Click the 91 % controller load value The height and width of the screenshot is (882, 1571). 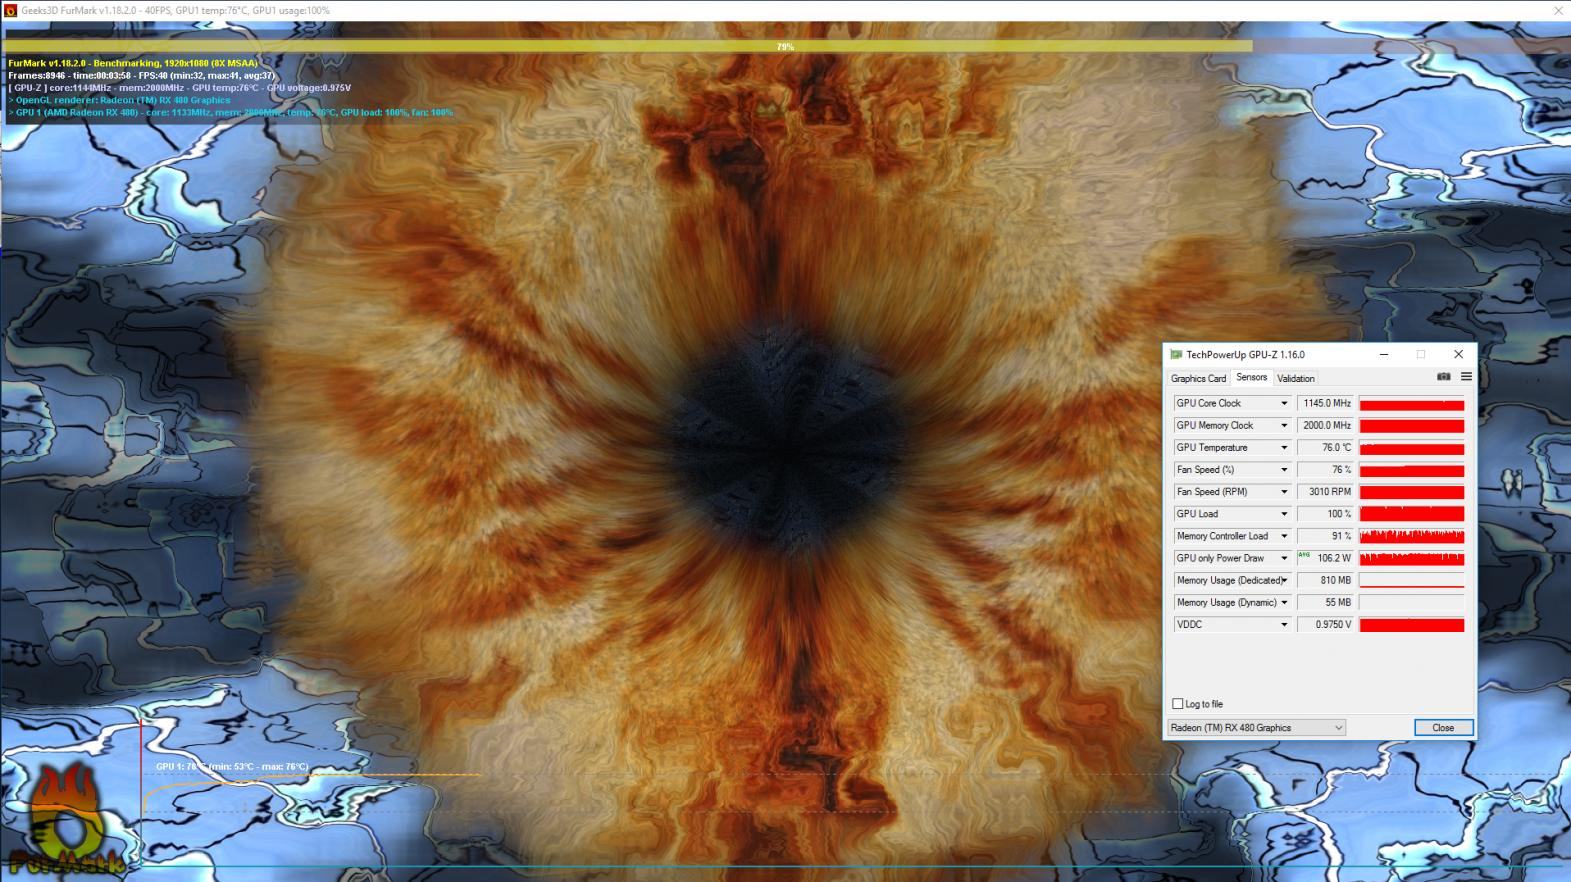click(1325, 536)
